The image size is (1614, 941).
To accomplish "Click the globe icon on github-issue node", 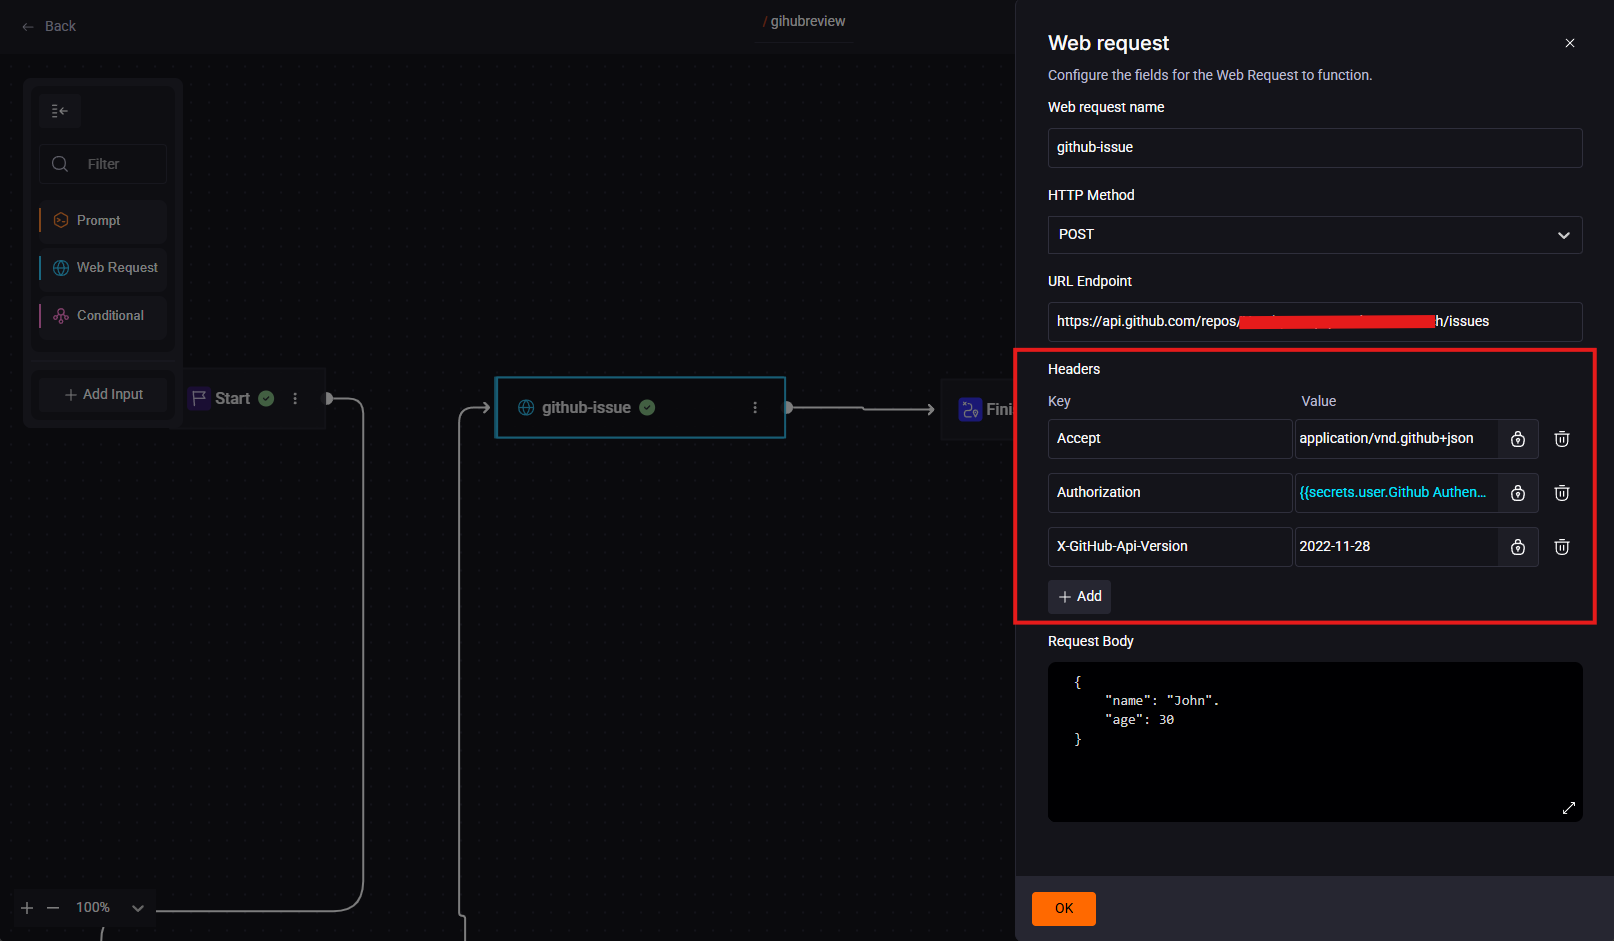I will click(x=525, y=407).
